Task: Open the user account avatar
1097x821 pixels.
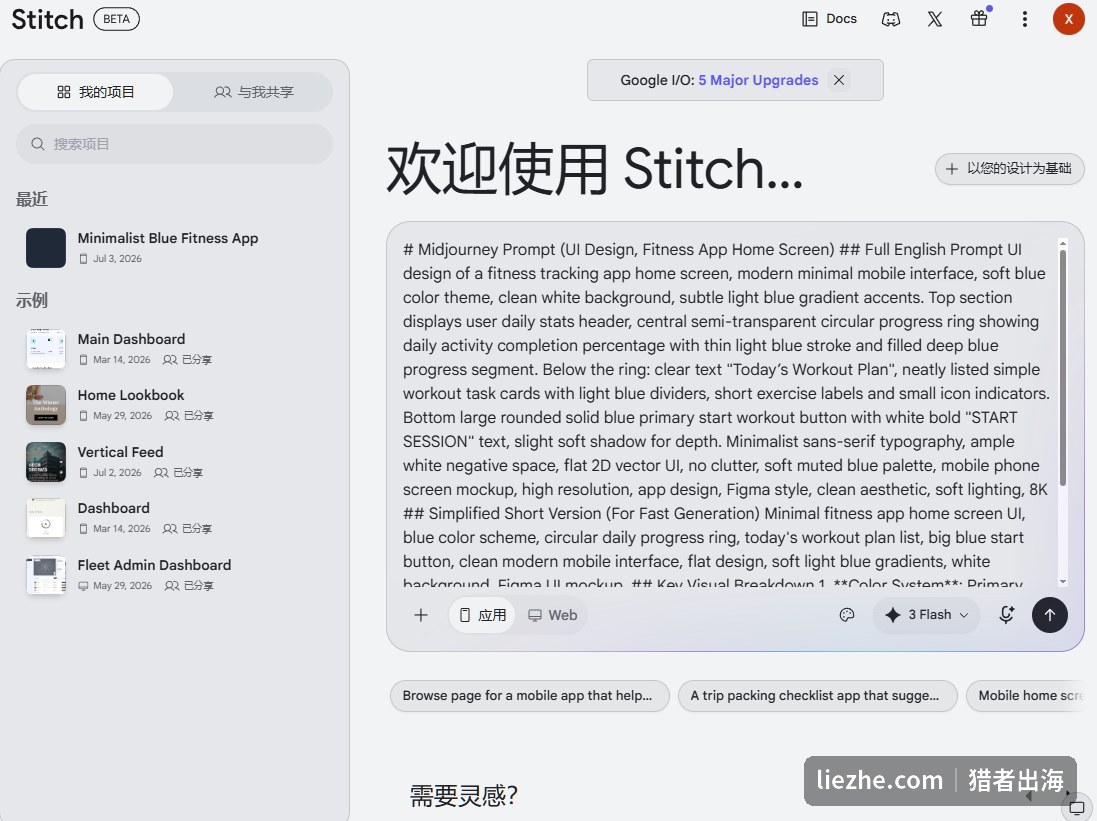Action: 1068,19
